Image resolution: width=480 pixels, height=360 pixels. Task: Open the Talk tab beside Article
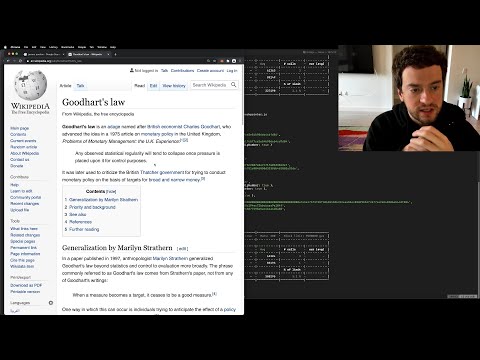pos(80,86)
